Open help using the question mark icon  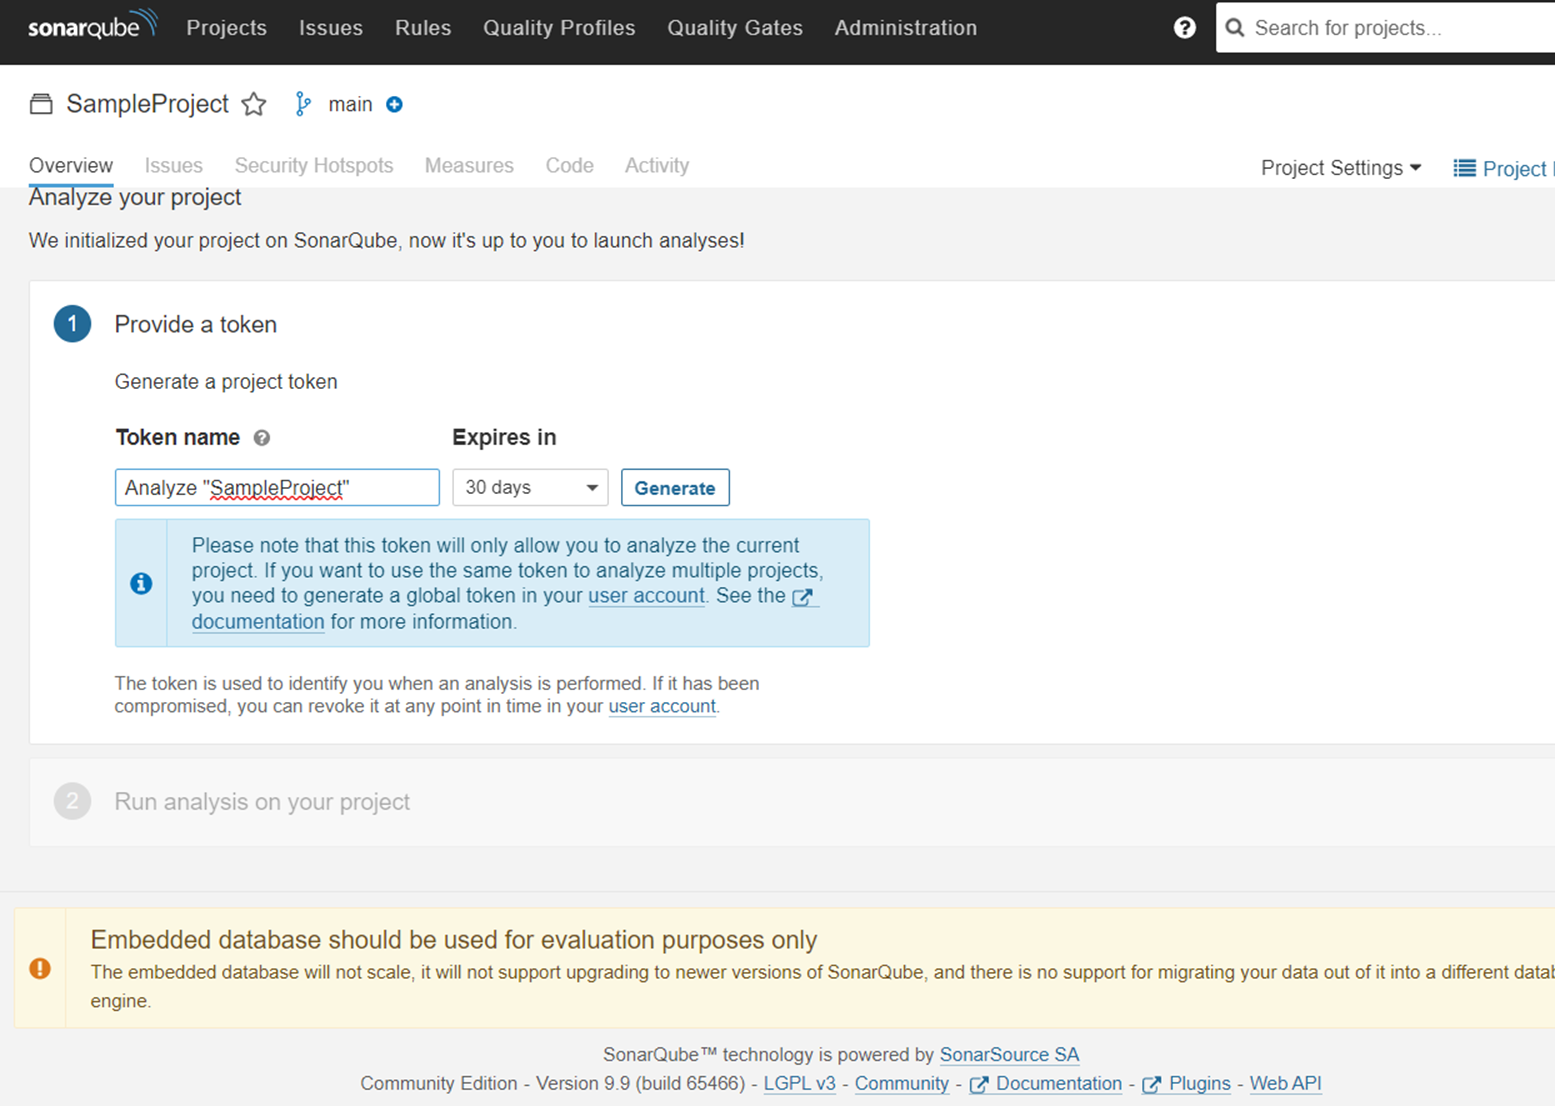click(1184, 27)
